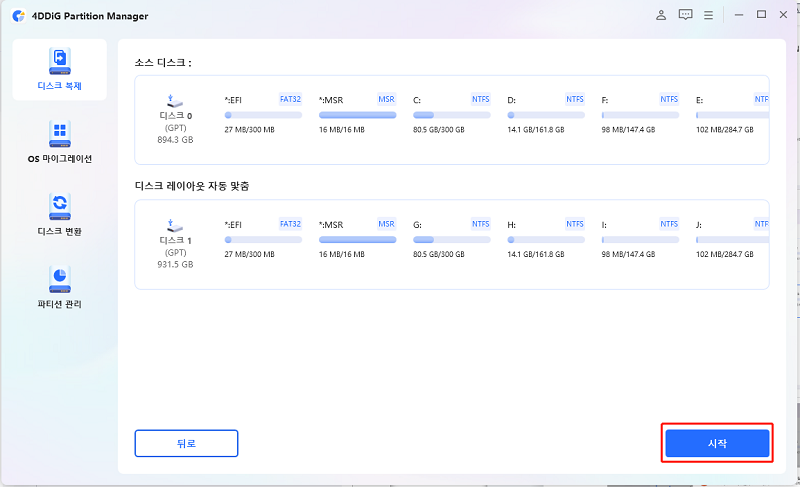This screenshot has height=487, width=800.
Task: Open the hamburger menu in title bar
Action: [x=708, y=15]
